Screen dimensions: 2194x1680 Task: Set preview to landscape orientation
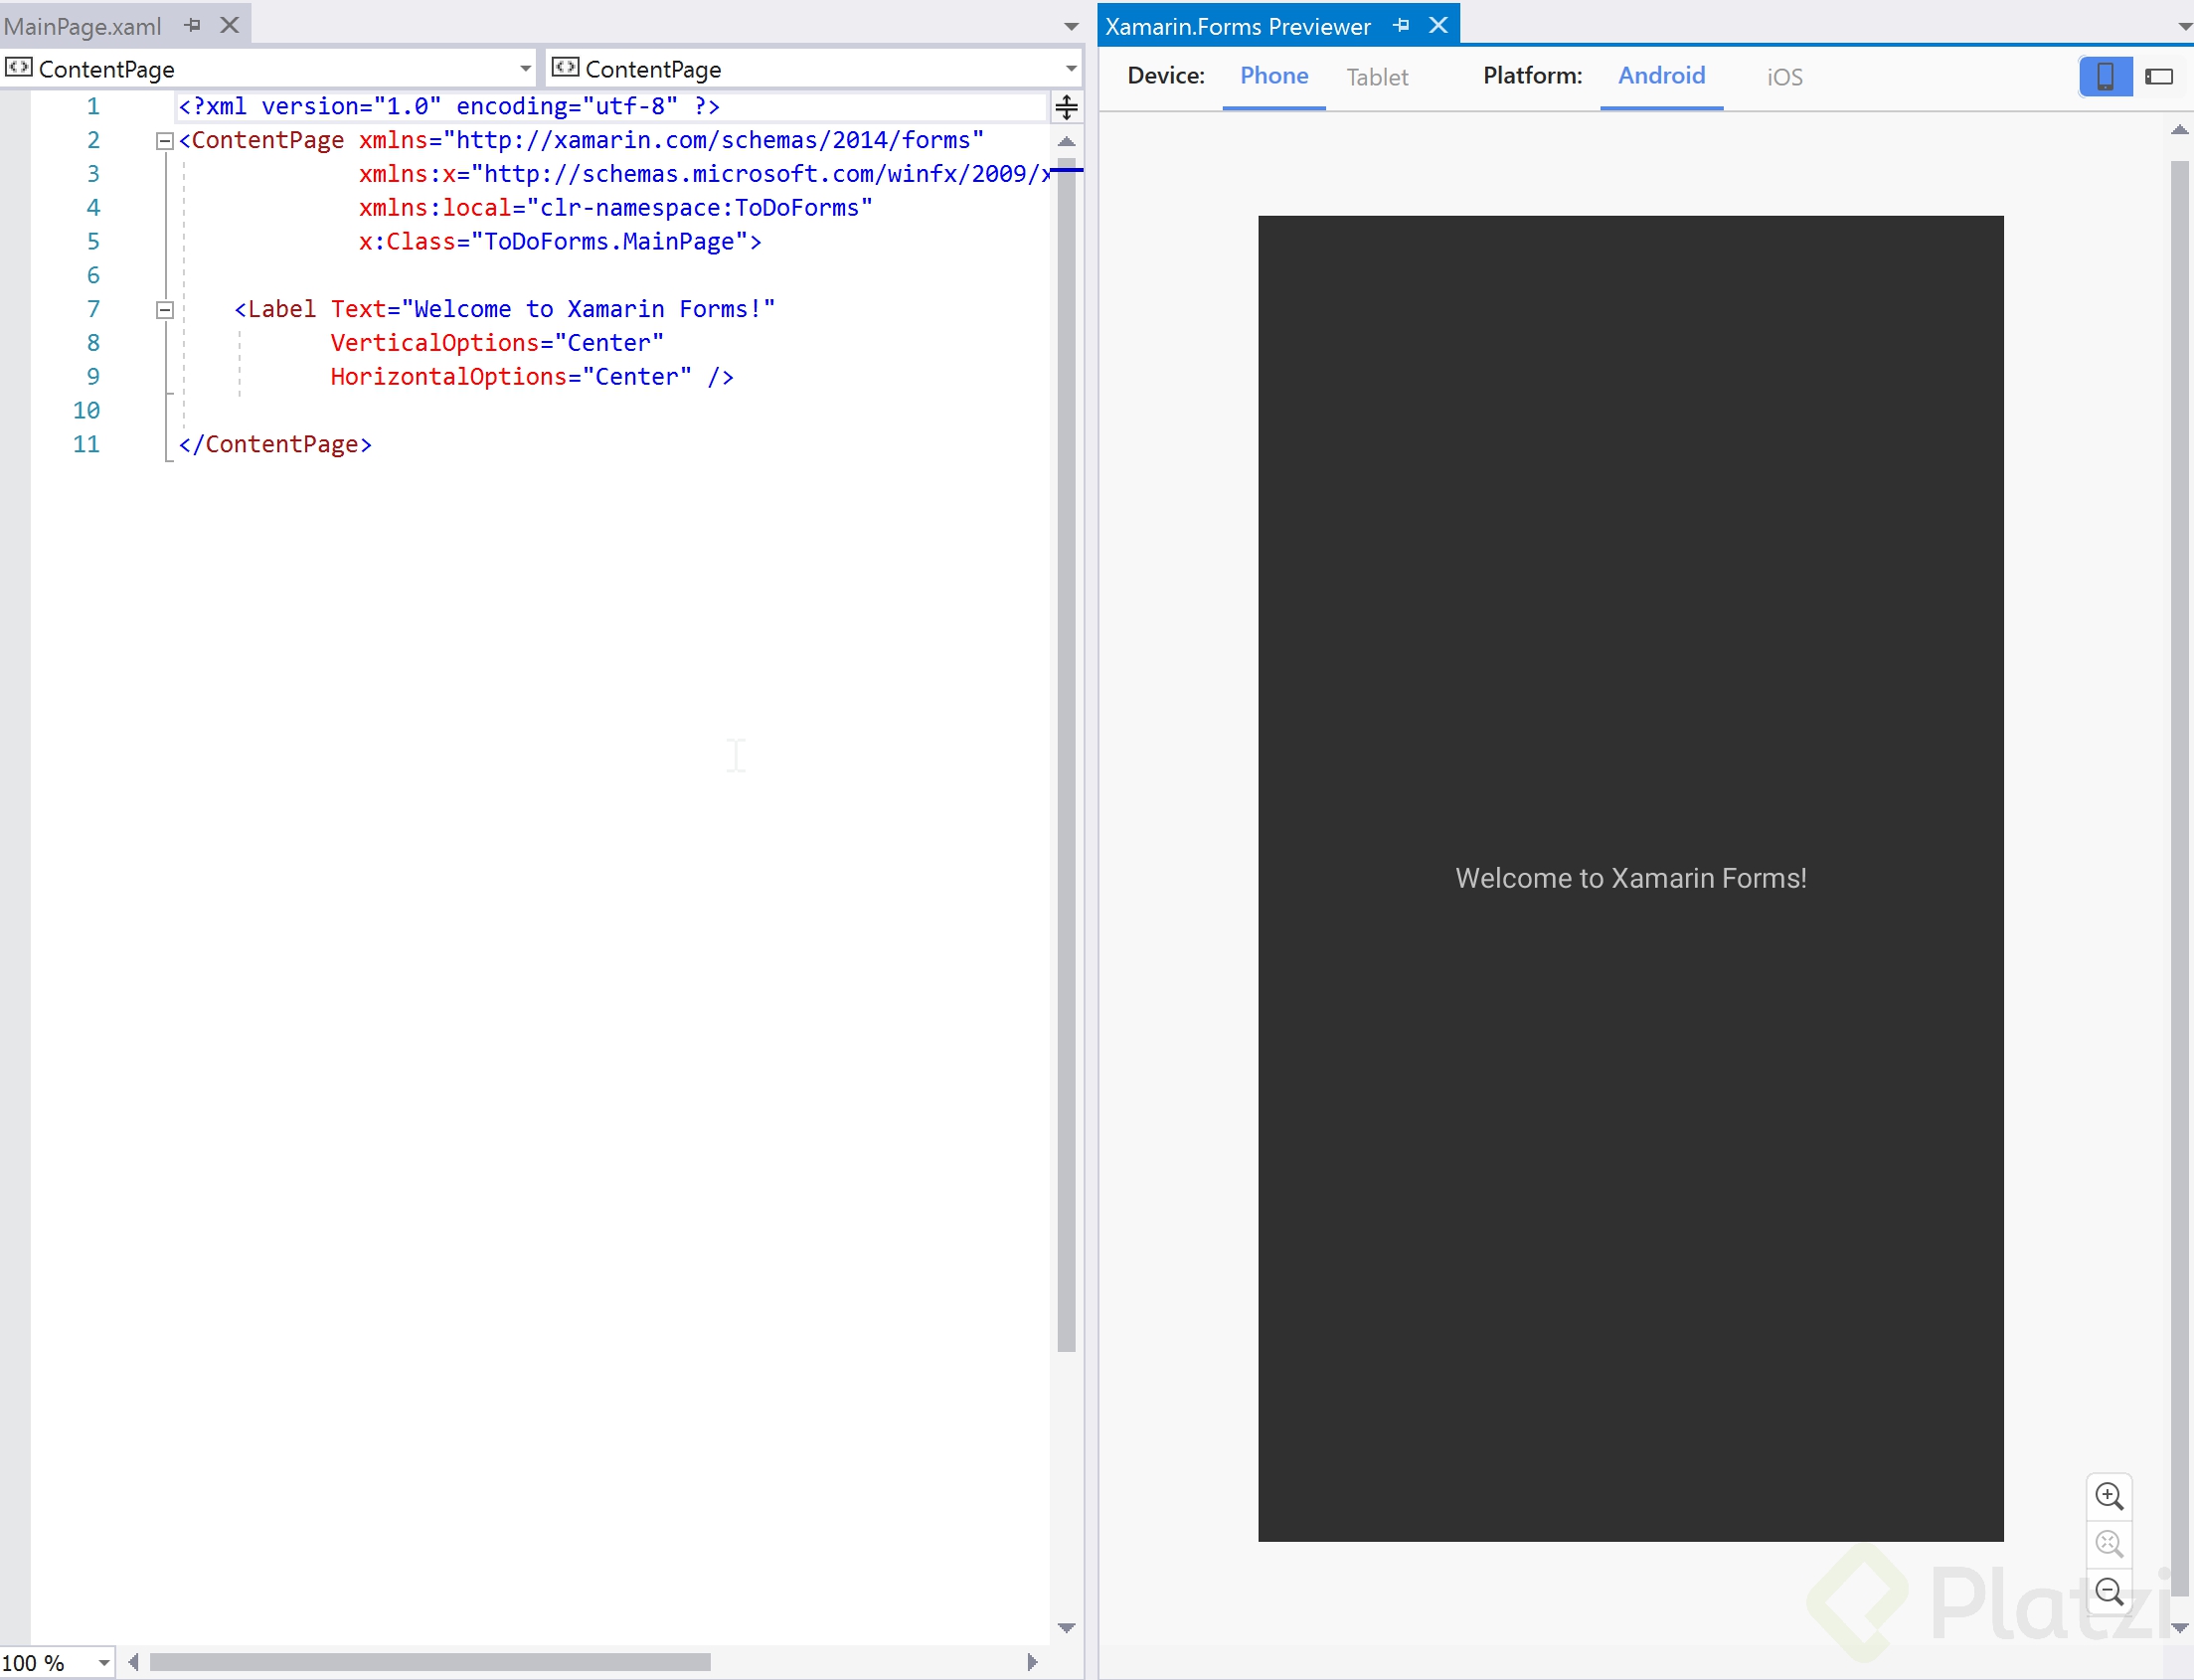(2160, 77)
